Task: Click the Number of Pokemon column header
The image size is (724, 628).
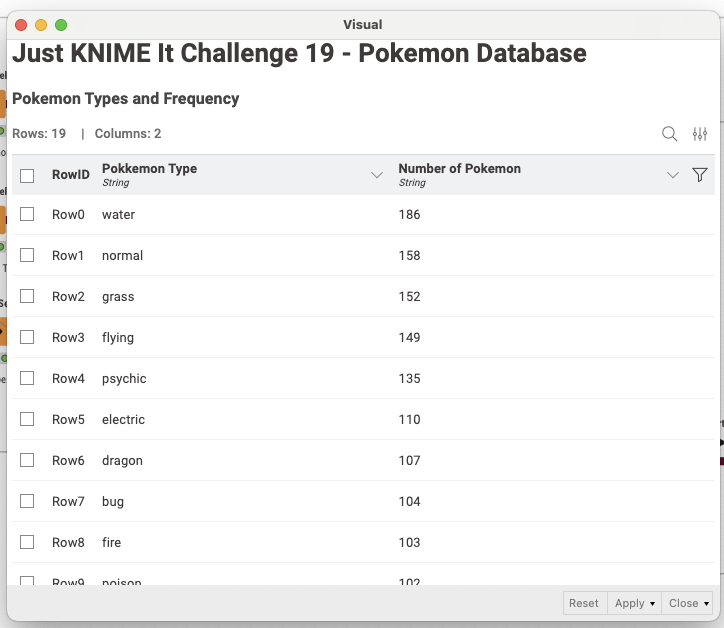Action: [x=459, y=169]
